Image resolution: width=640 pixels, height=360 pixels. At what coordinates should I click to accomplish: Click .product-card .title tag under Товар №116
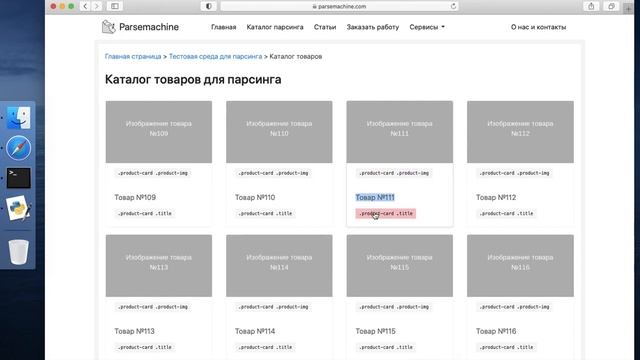click(506, 347)
